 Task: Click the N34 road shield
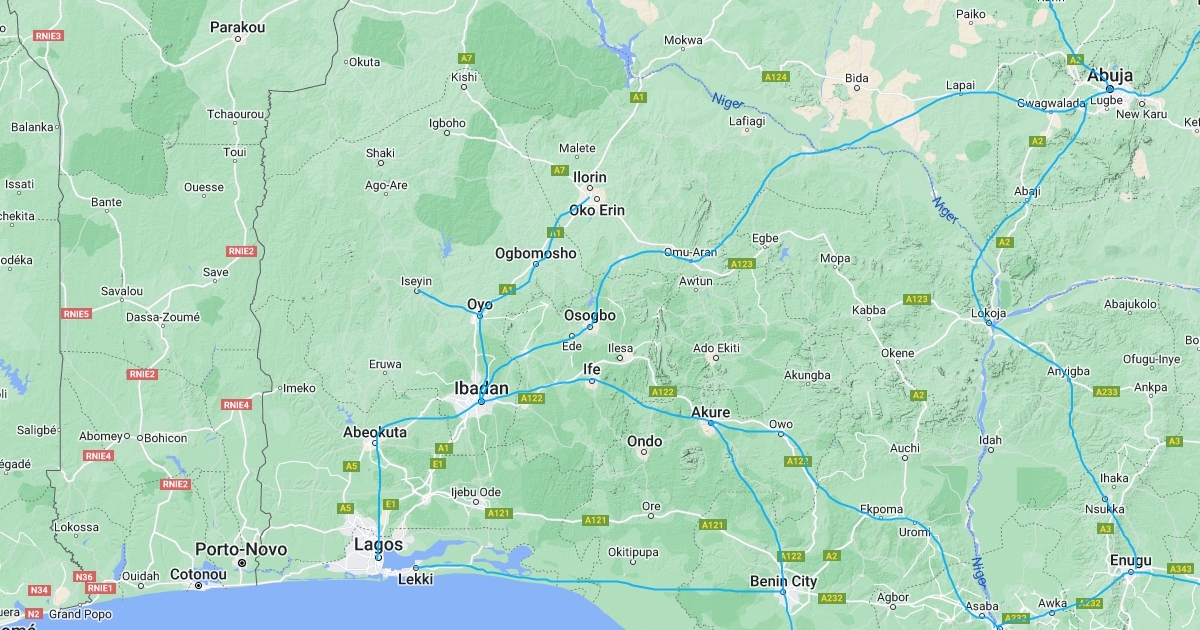click(40, 590)
